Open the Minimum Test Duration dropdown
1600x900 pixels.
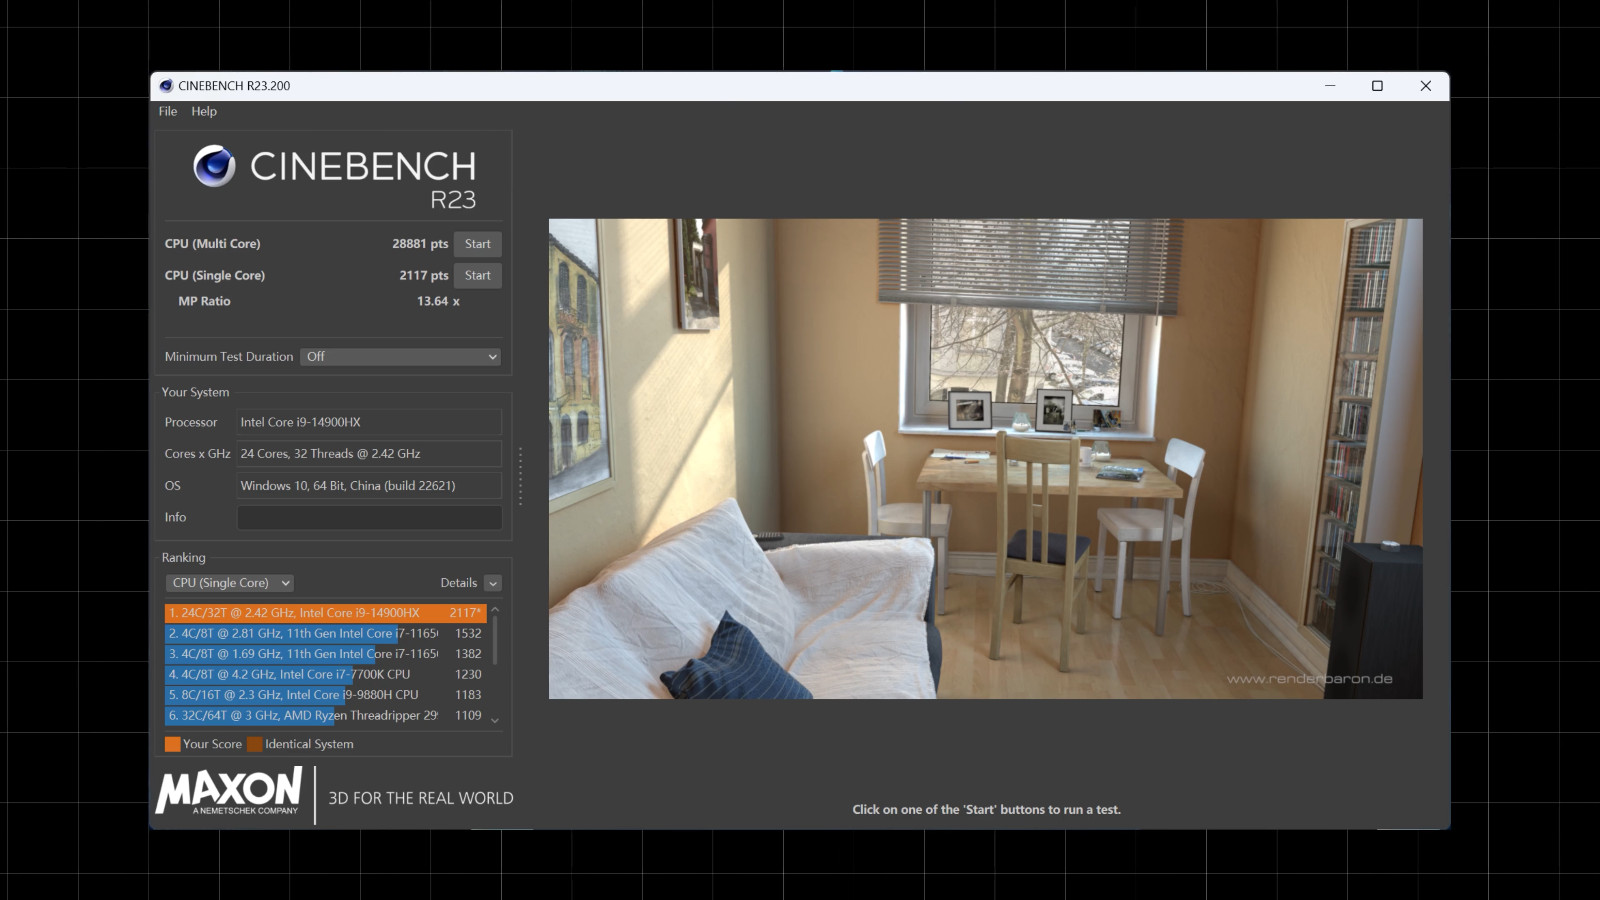(x=400, y=357)
